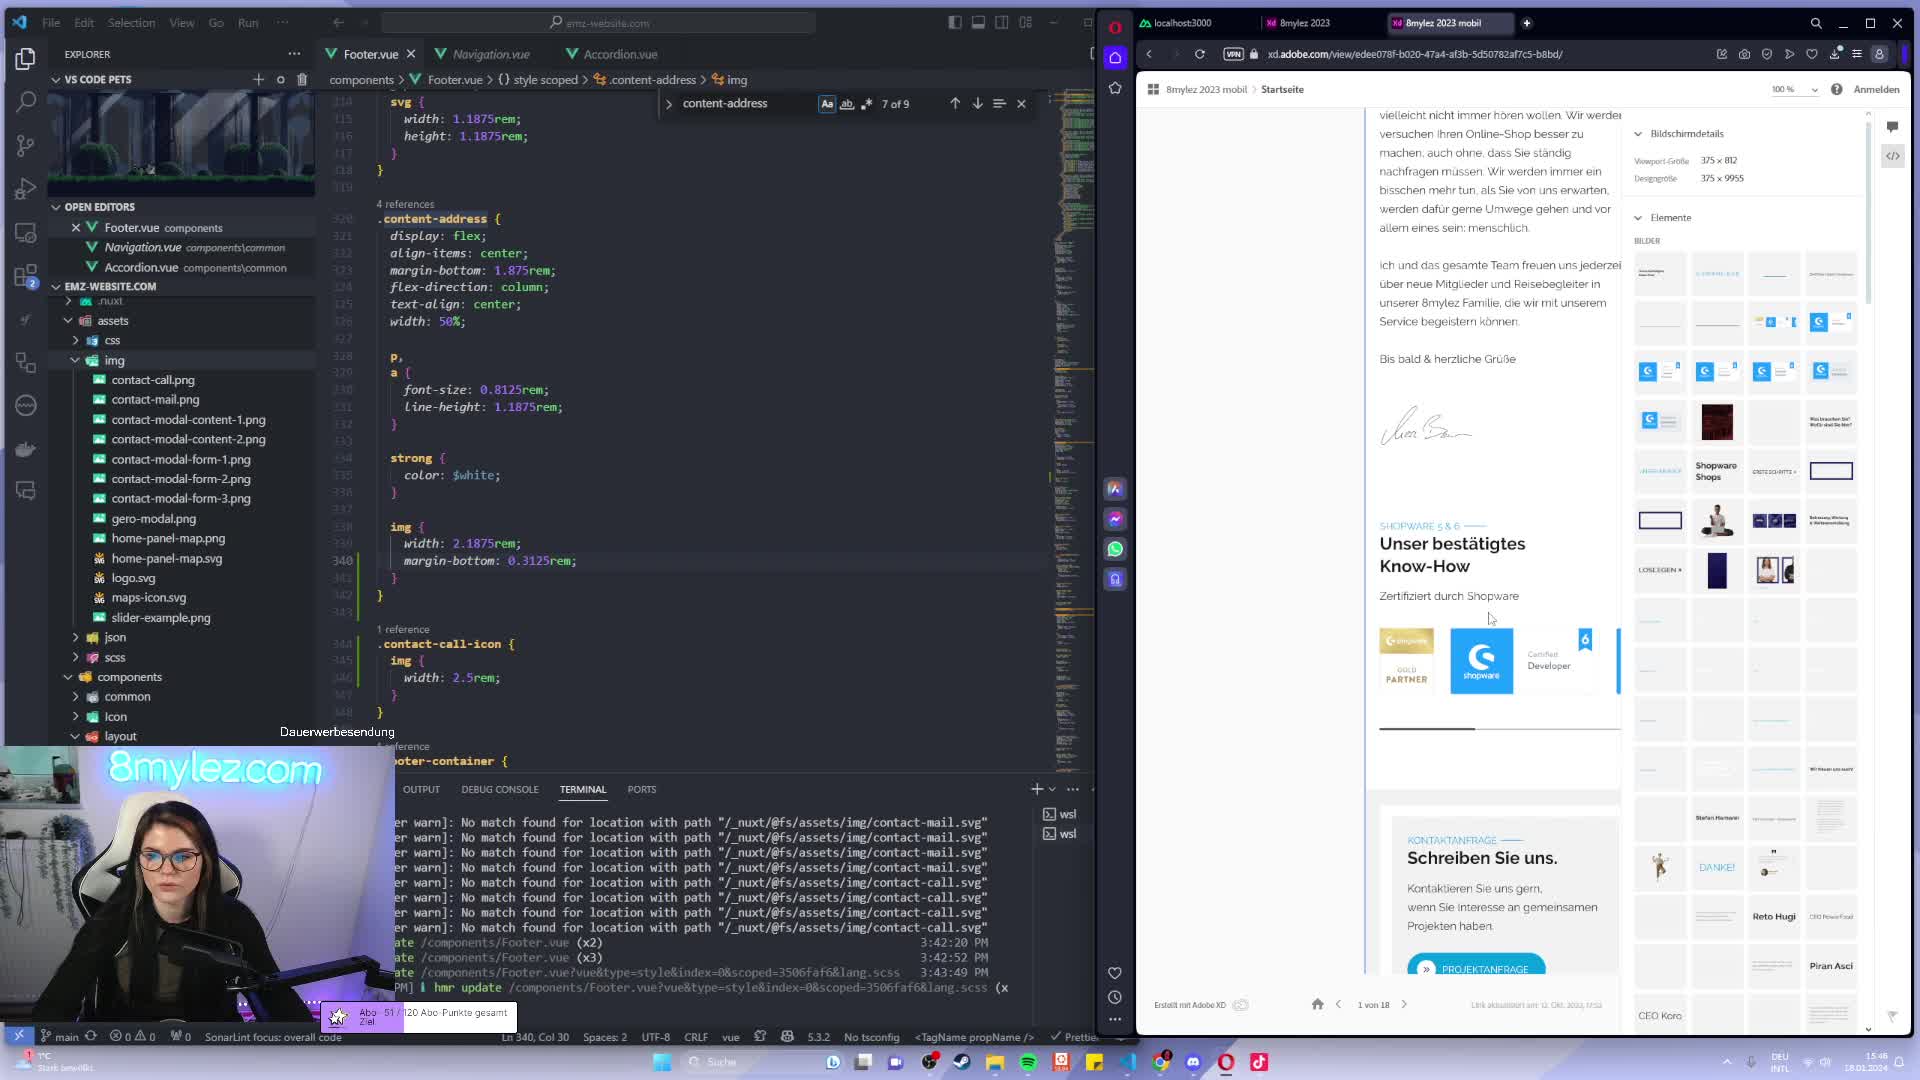Click Anmelden link in Adobe XD

pyautogui.click(x=1876, y=90)
